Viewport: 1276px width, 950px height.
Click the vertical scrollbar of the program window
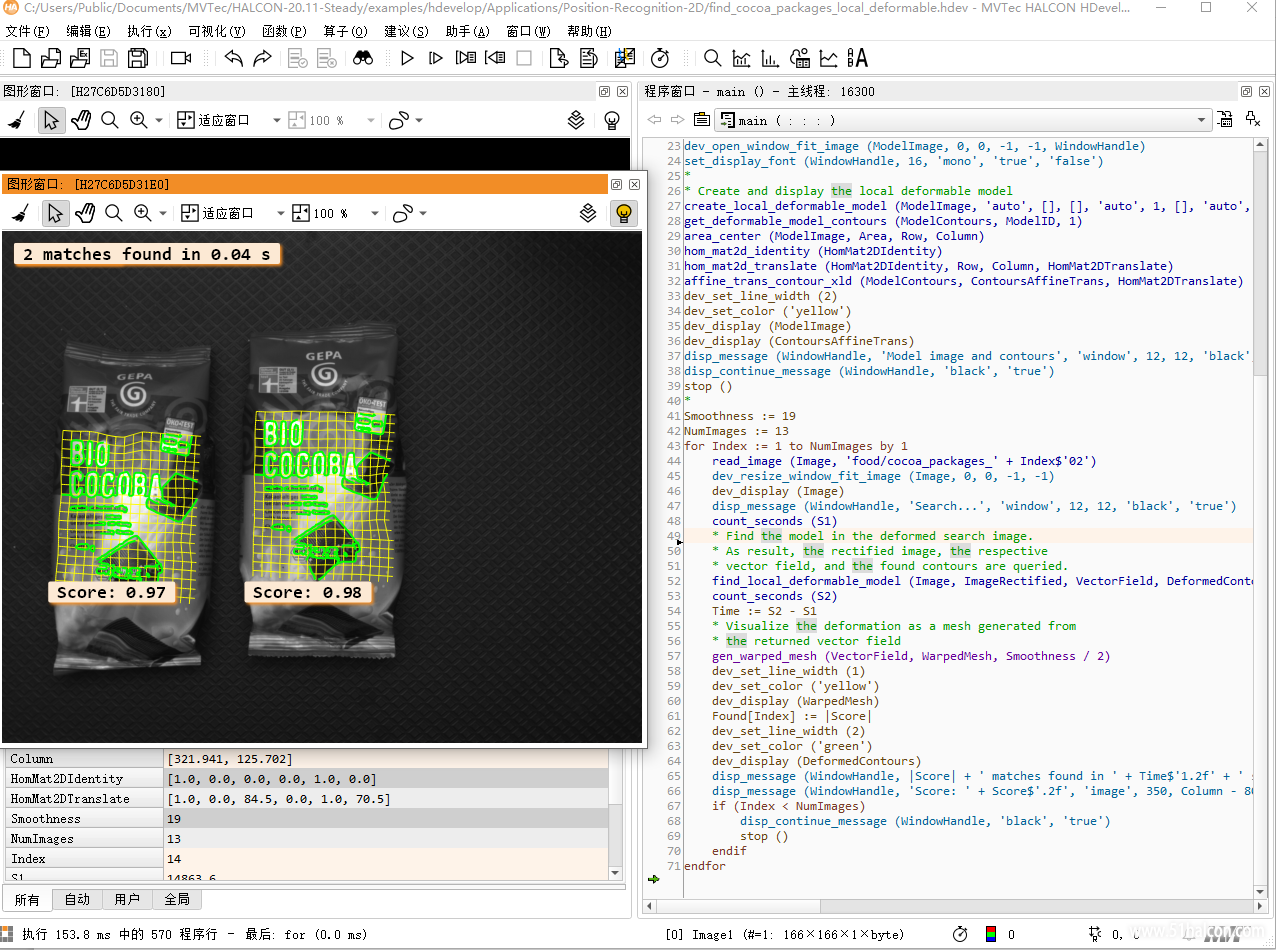click(x=1261, y=517)
